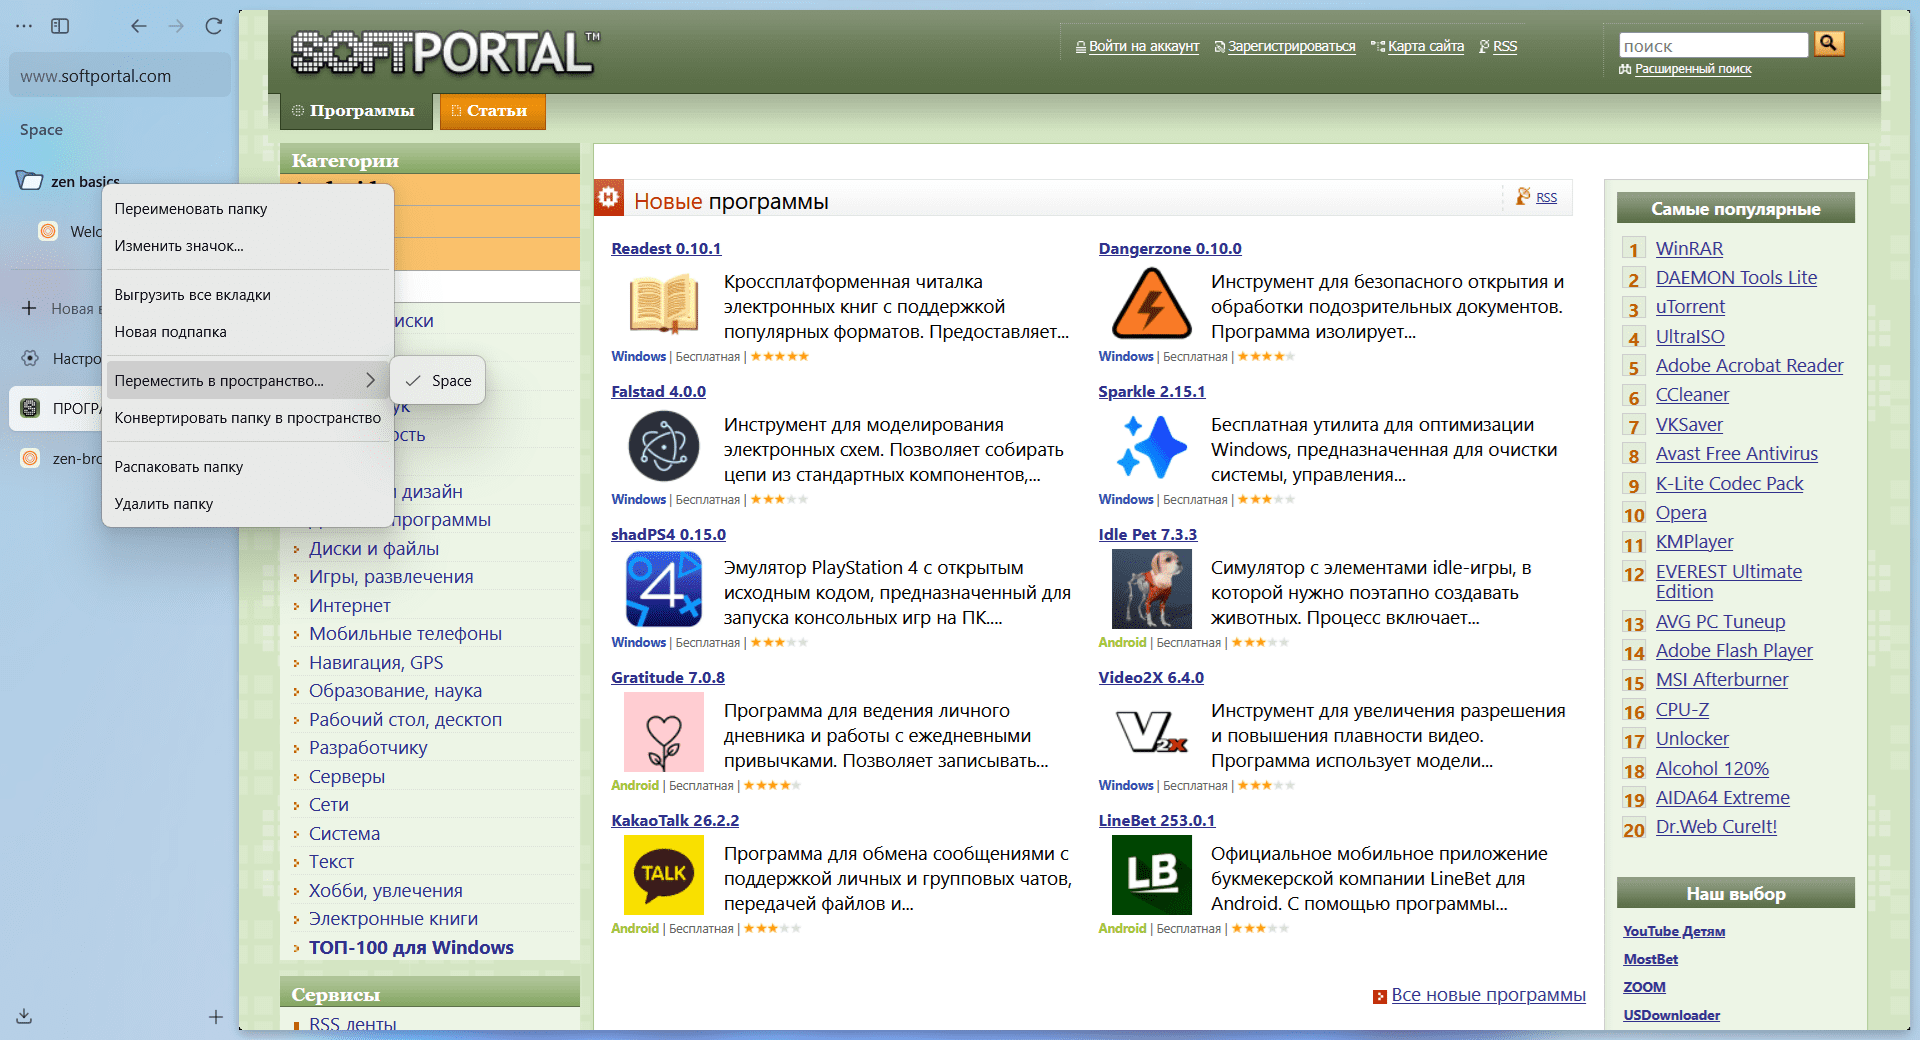This screenshot has height=1040, width=1920.
Task: Click the Space workspace label in sidebar
Action: pos(41,130)
